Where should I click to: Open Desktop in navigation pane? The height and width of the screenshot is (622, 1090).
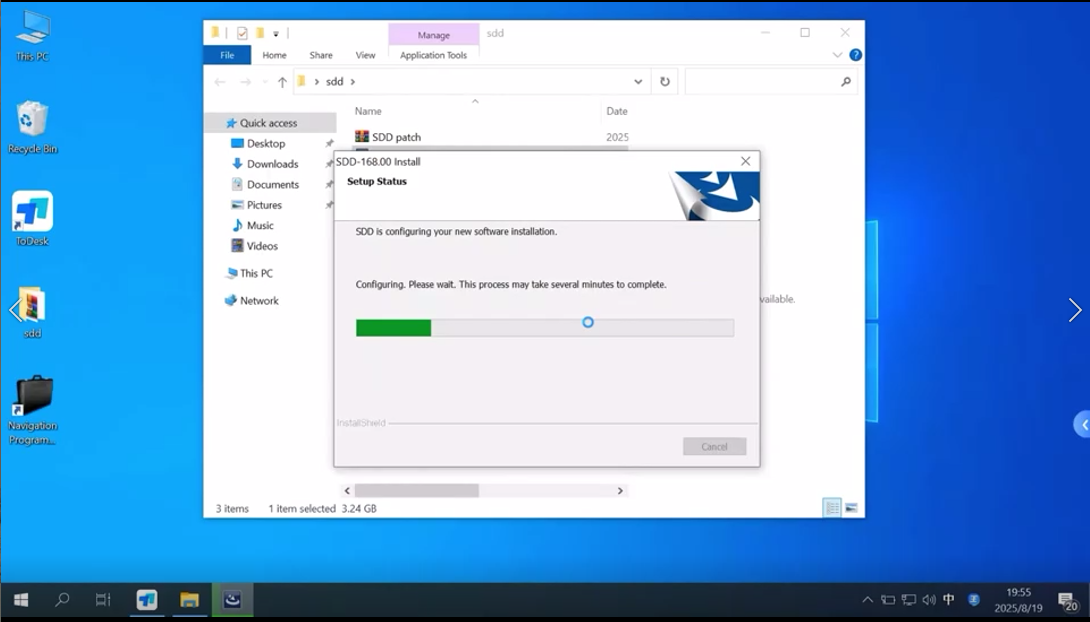[266, 143]
